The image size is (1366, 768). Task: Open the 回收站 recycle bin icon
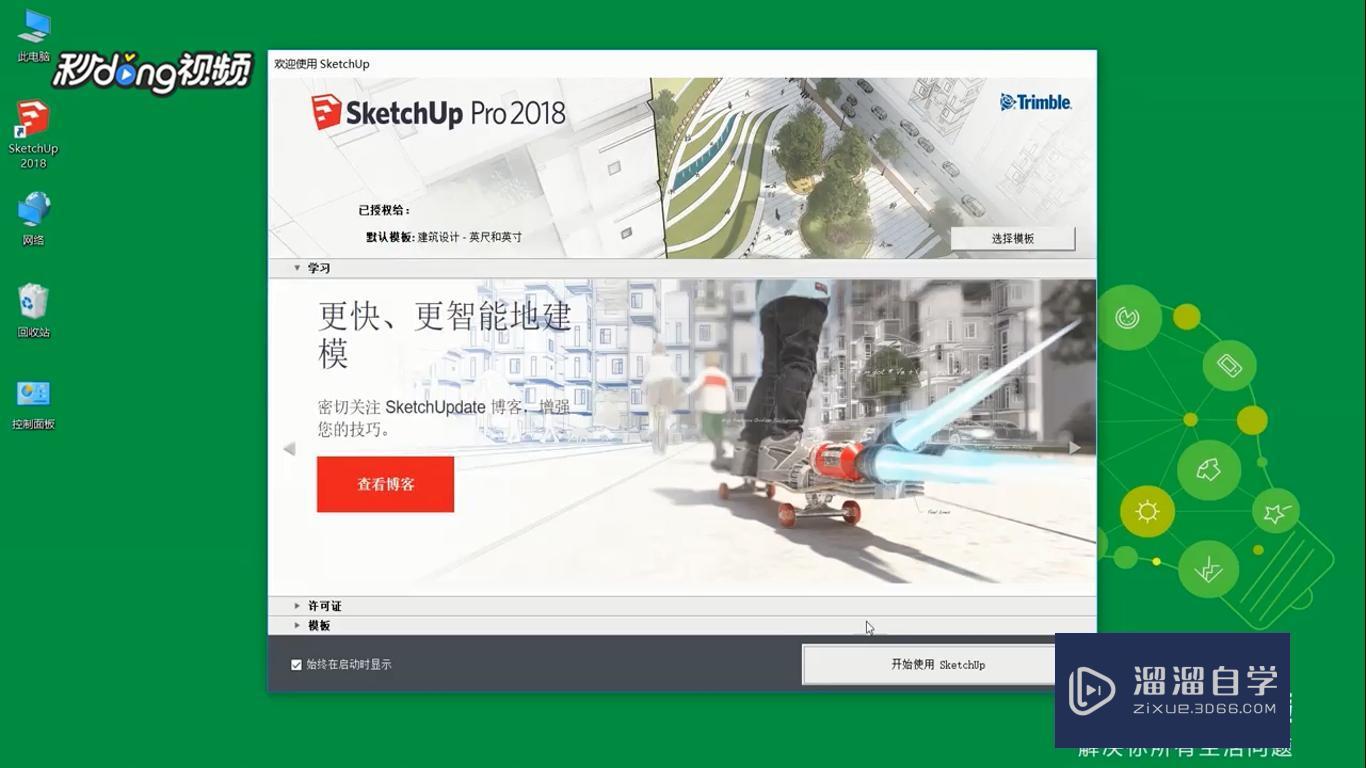pos(33,310)
